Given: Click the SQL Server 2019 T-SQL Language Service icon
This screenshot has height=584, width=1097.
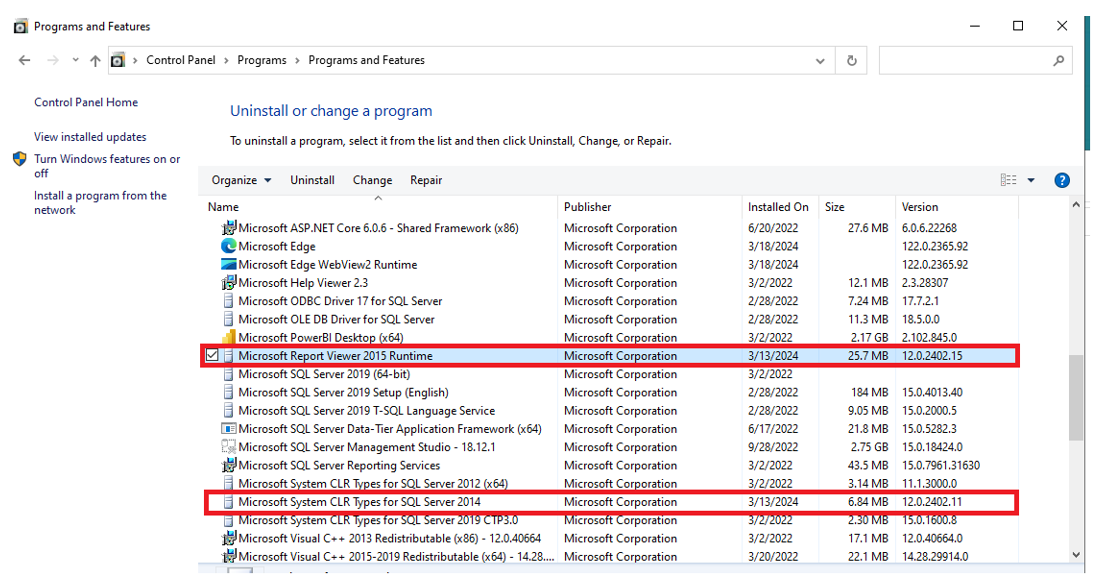Looking at the screenshot, I should (229, 411).
